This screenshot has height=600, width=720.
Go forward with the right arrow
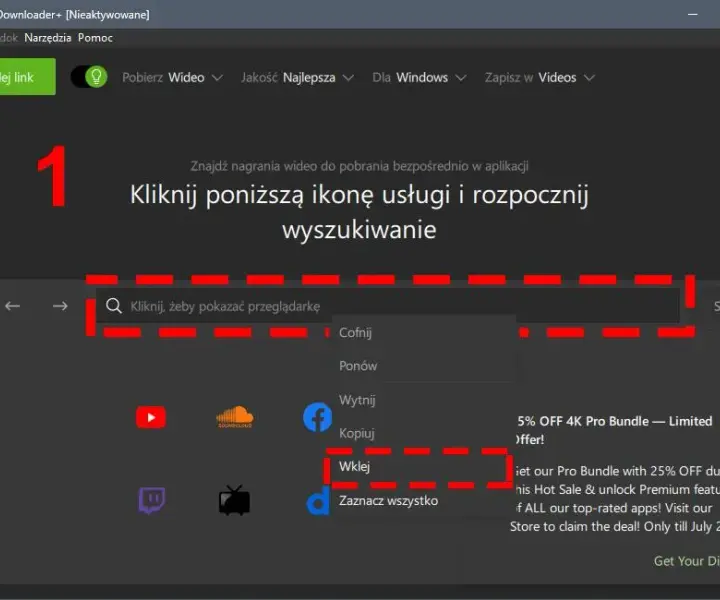(x=60, y=306)
